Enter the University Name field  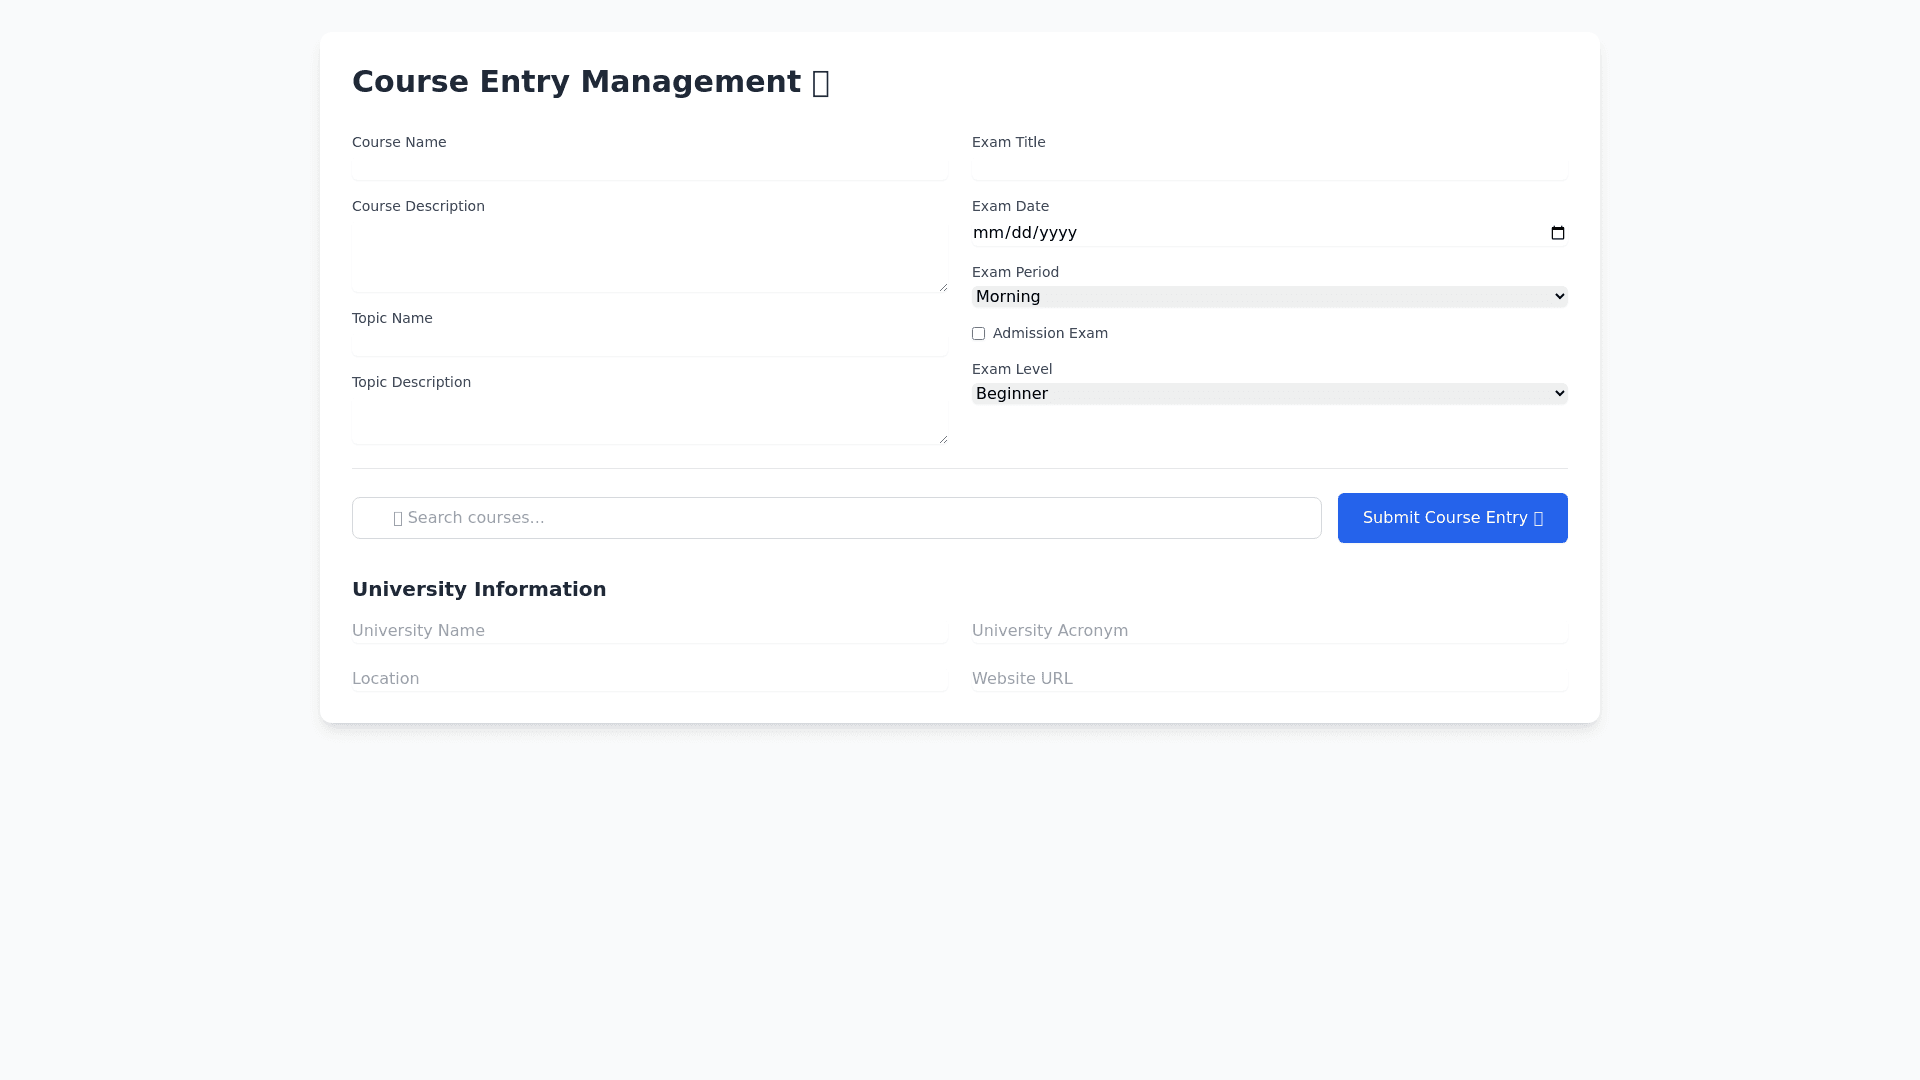(650, 631)
